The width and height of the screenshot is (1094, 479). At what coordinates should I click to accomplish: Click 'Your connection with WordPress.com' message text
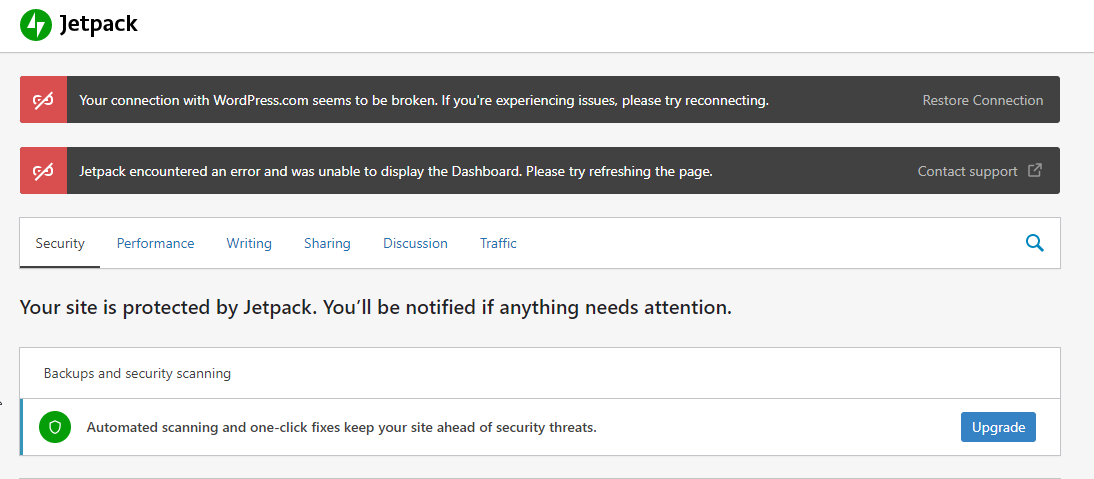click(x=424, y=100)
